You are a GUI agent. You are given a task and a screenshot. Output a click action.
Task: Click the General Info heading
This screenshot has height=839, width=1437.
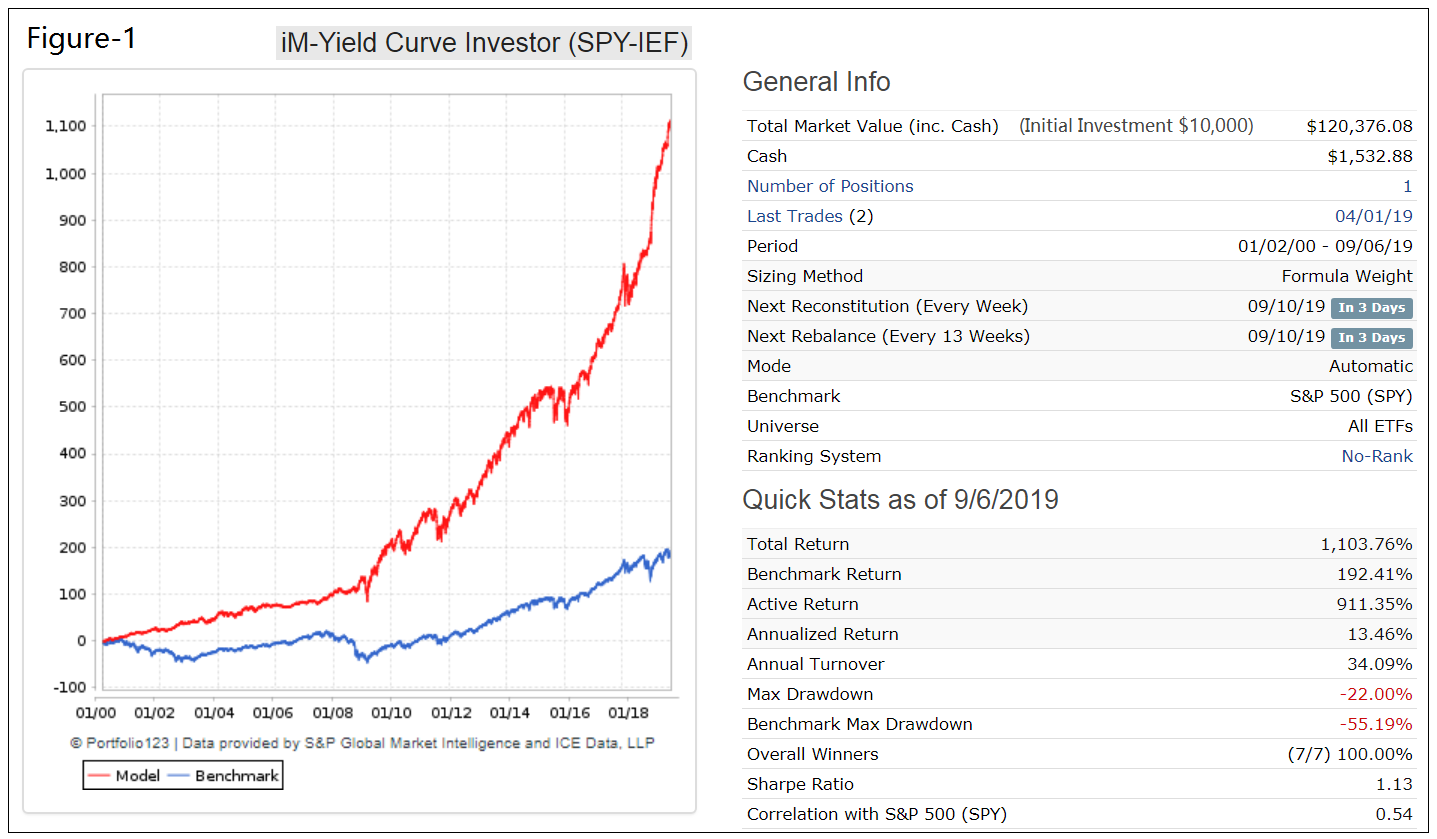(x=816, y=82)
